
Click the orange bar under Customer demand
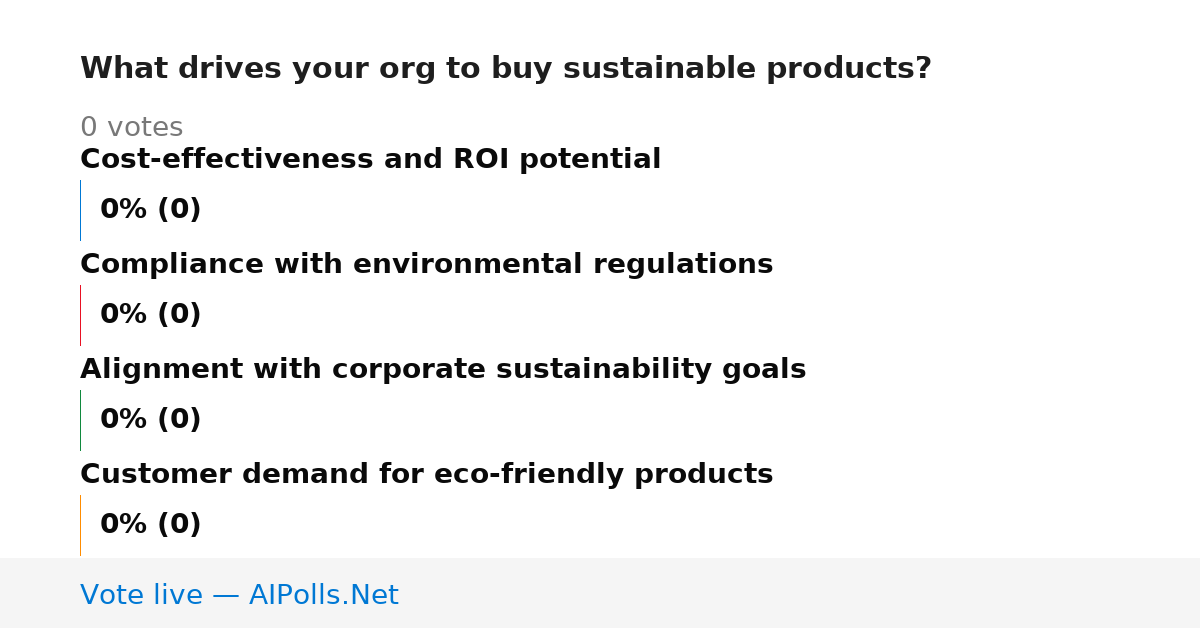80,525
